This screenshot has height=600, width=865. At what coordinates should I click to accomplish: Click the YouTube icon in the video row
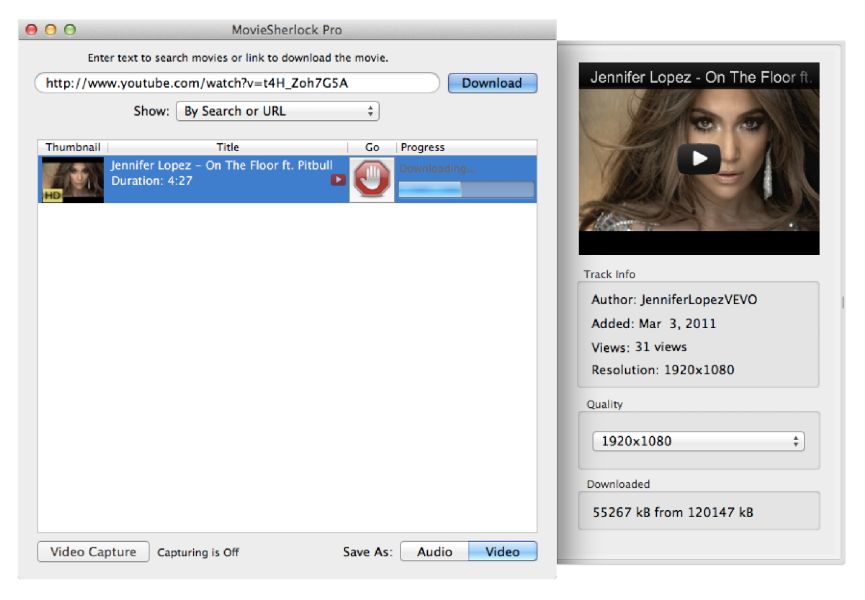pyautogui.click(x=338, y=180)
